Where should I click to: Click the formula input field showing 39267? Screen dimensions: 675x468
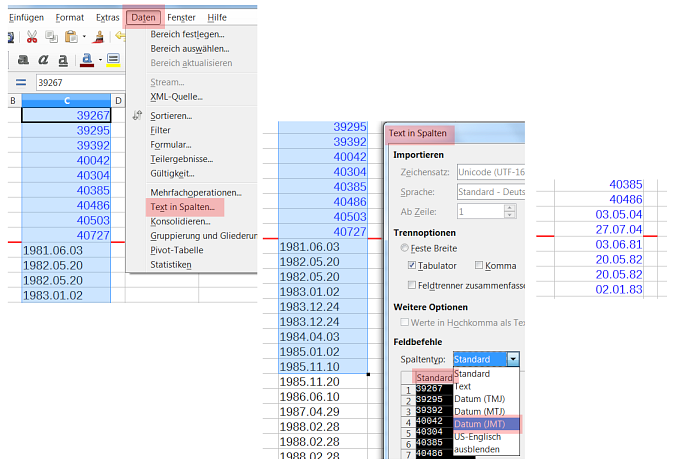[81, 82]
